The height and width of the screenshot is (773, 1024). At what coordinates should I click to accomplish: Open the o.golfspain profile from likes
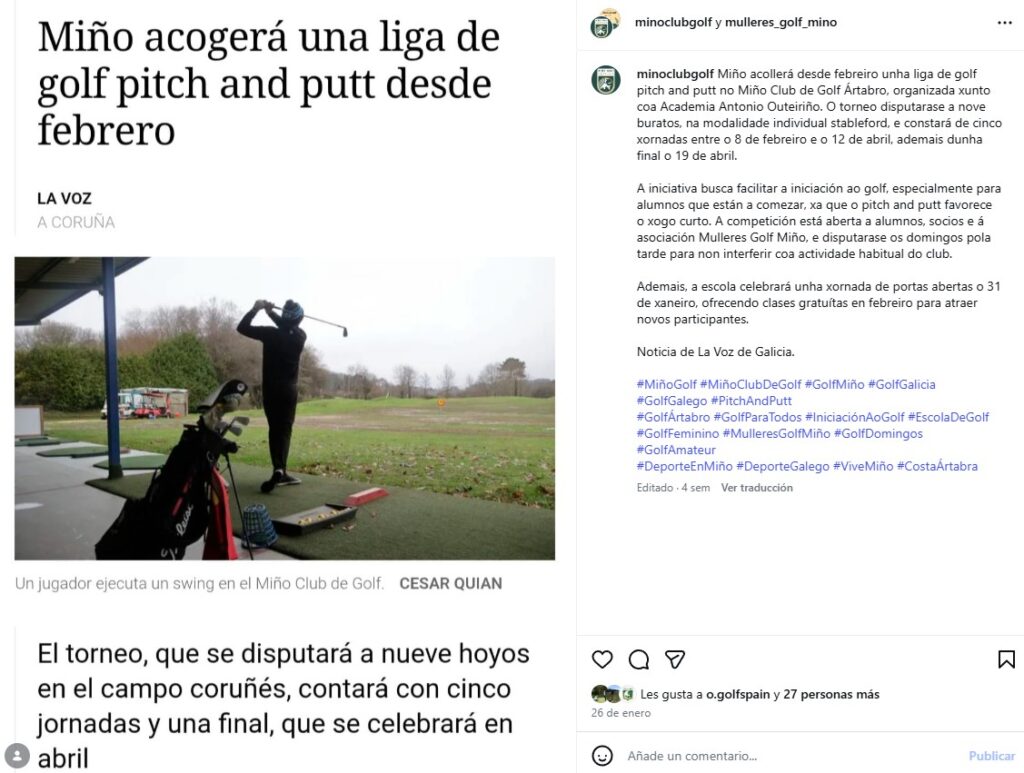point(738,695)
